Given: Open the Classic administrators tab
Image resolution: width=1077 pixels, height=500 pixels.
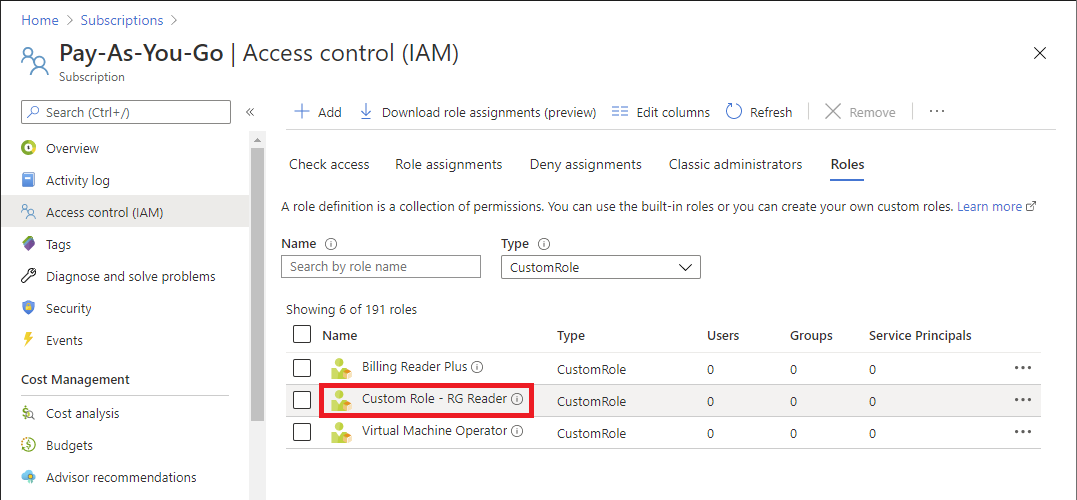Looking at the screenshot, I should point(735,164).
